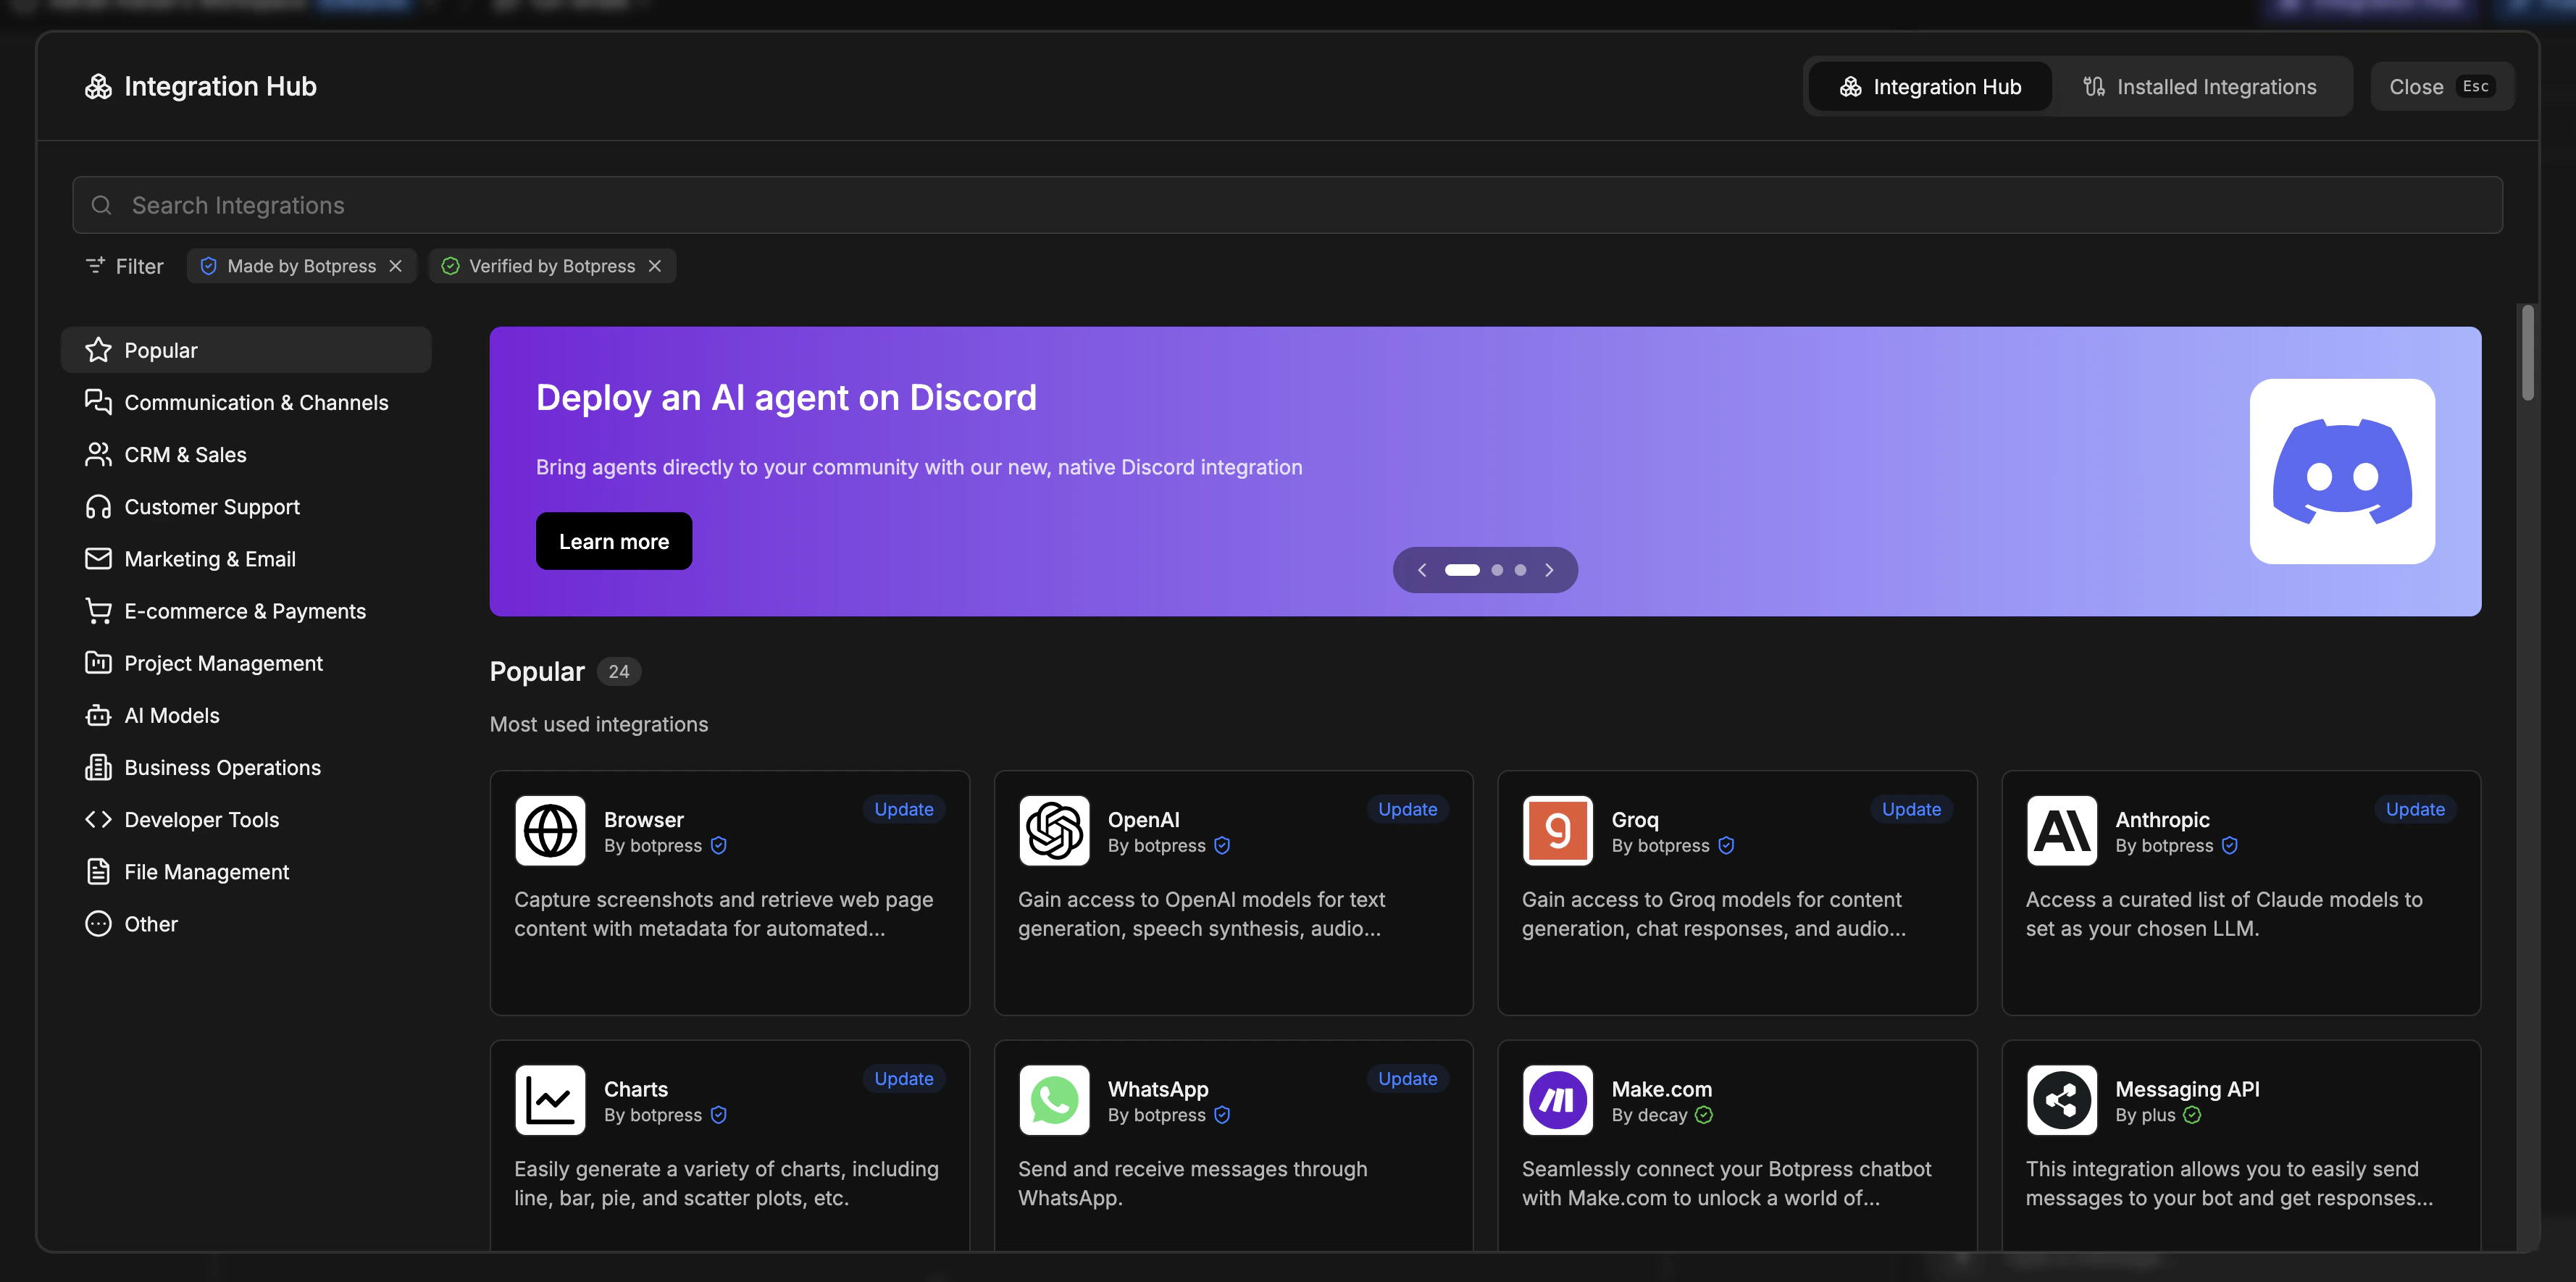Click Learn more on the Discord banner
2576x1282 pixels.
point(613,541)
